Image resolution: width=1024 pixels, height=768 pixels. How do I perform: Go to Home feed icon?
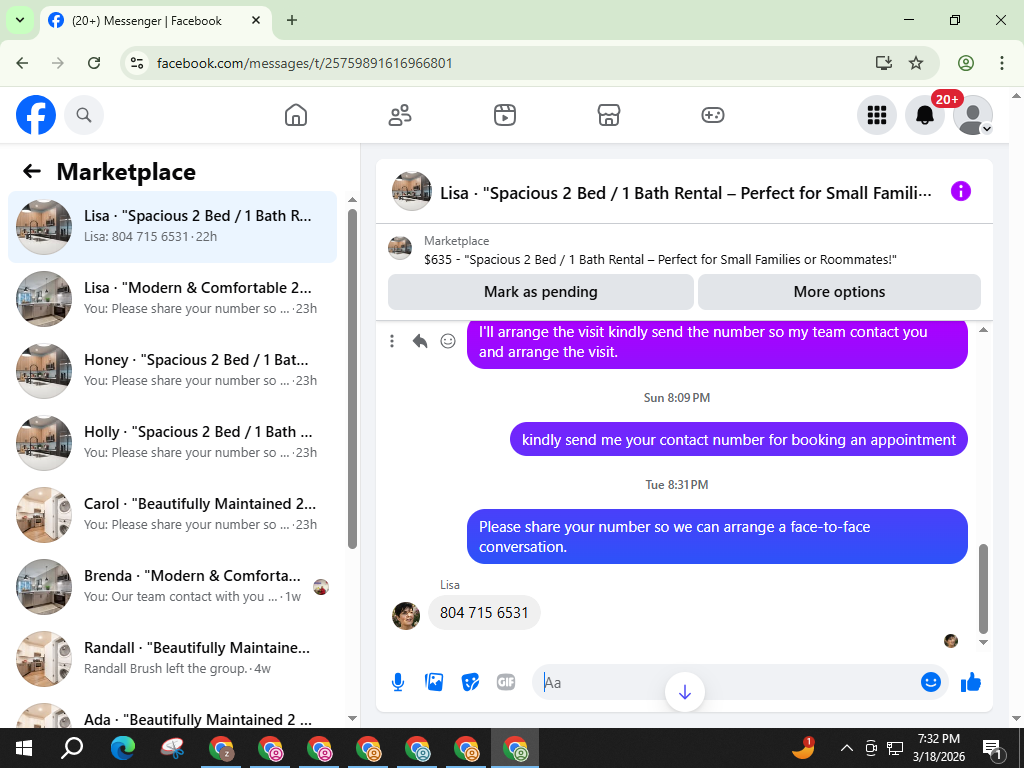coord(296,115)
